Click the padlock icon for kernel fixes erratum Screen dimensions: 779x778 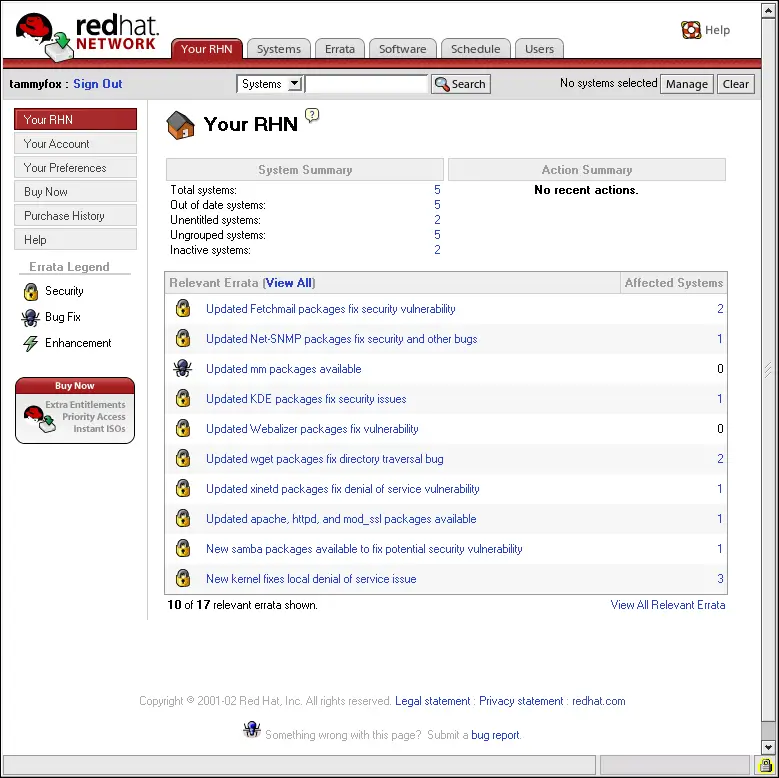pos(183,579)
